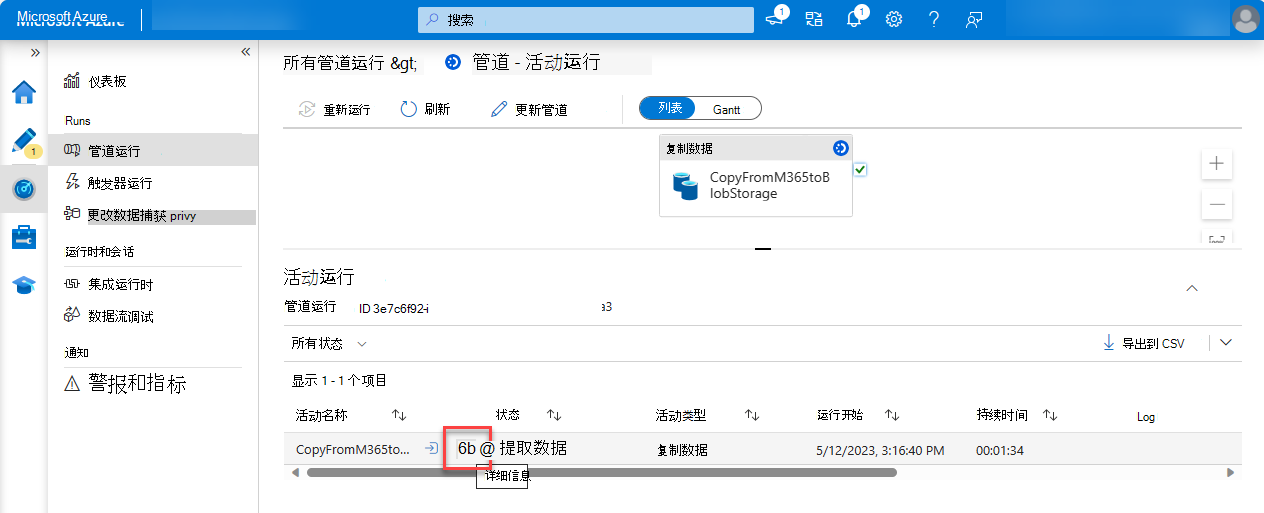
Task: Open the user account avatar
Action: tap(1246, 19)
